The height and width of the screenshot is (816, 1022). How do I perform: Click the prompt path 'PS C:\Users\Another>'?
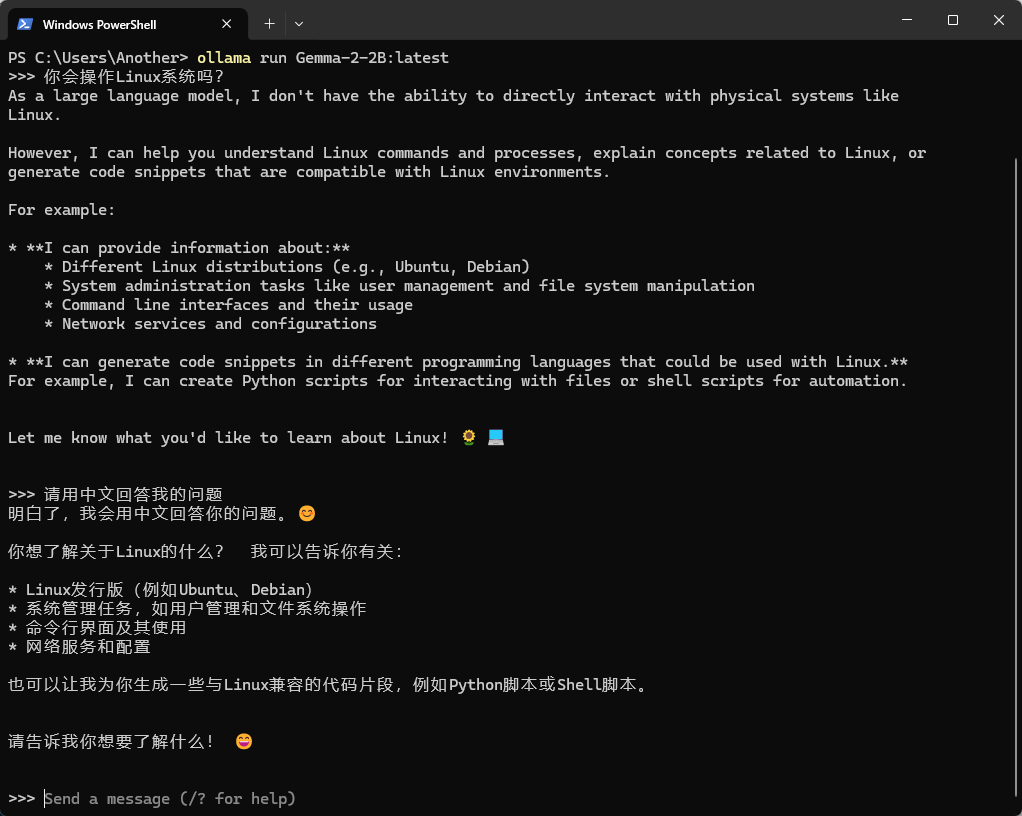pos(98,58)
